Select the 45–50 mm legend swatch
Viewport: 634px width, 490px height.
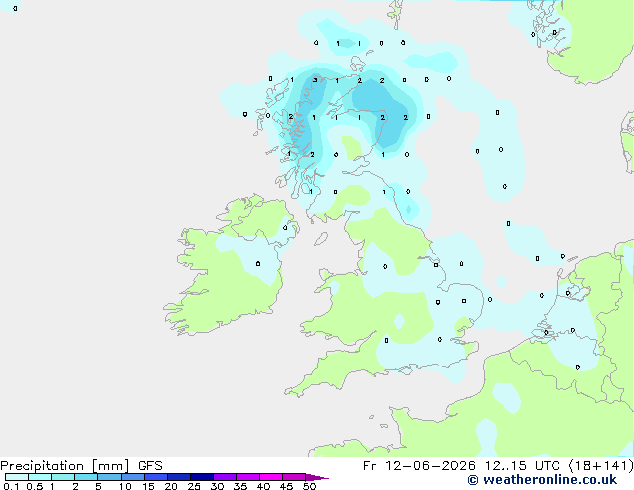pos(294,477)
